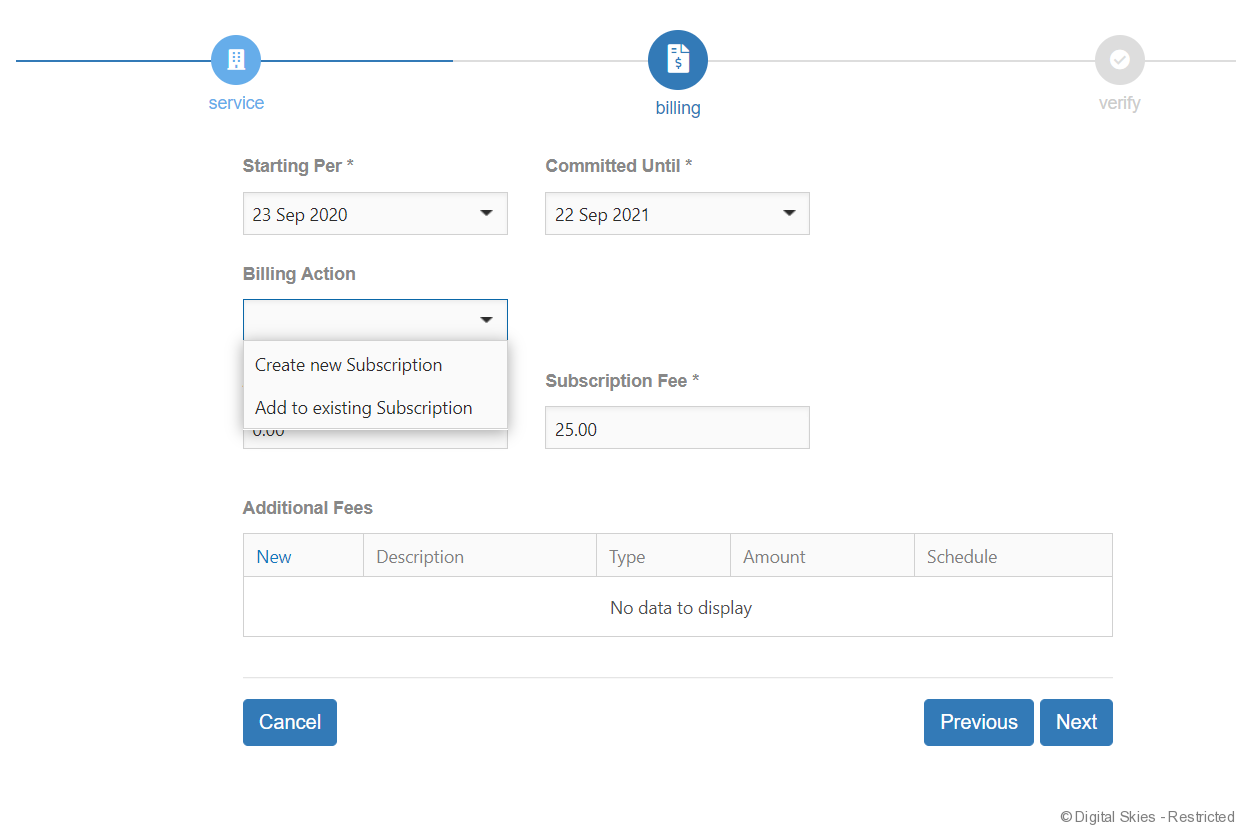Click the verify step checkmark icon
The image size is (1236, 826).
click(x=1119, y=60)
